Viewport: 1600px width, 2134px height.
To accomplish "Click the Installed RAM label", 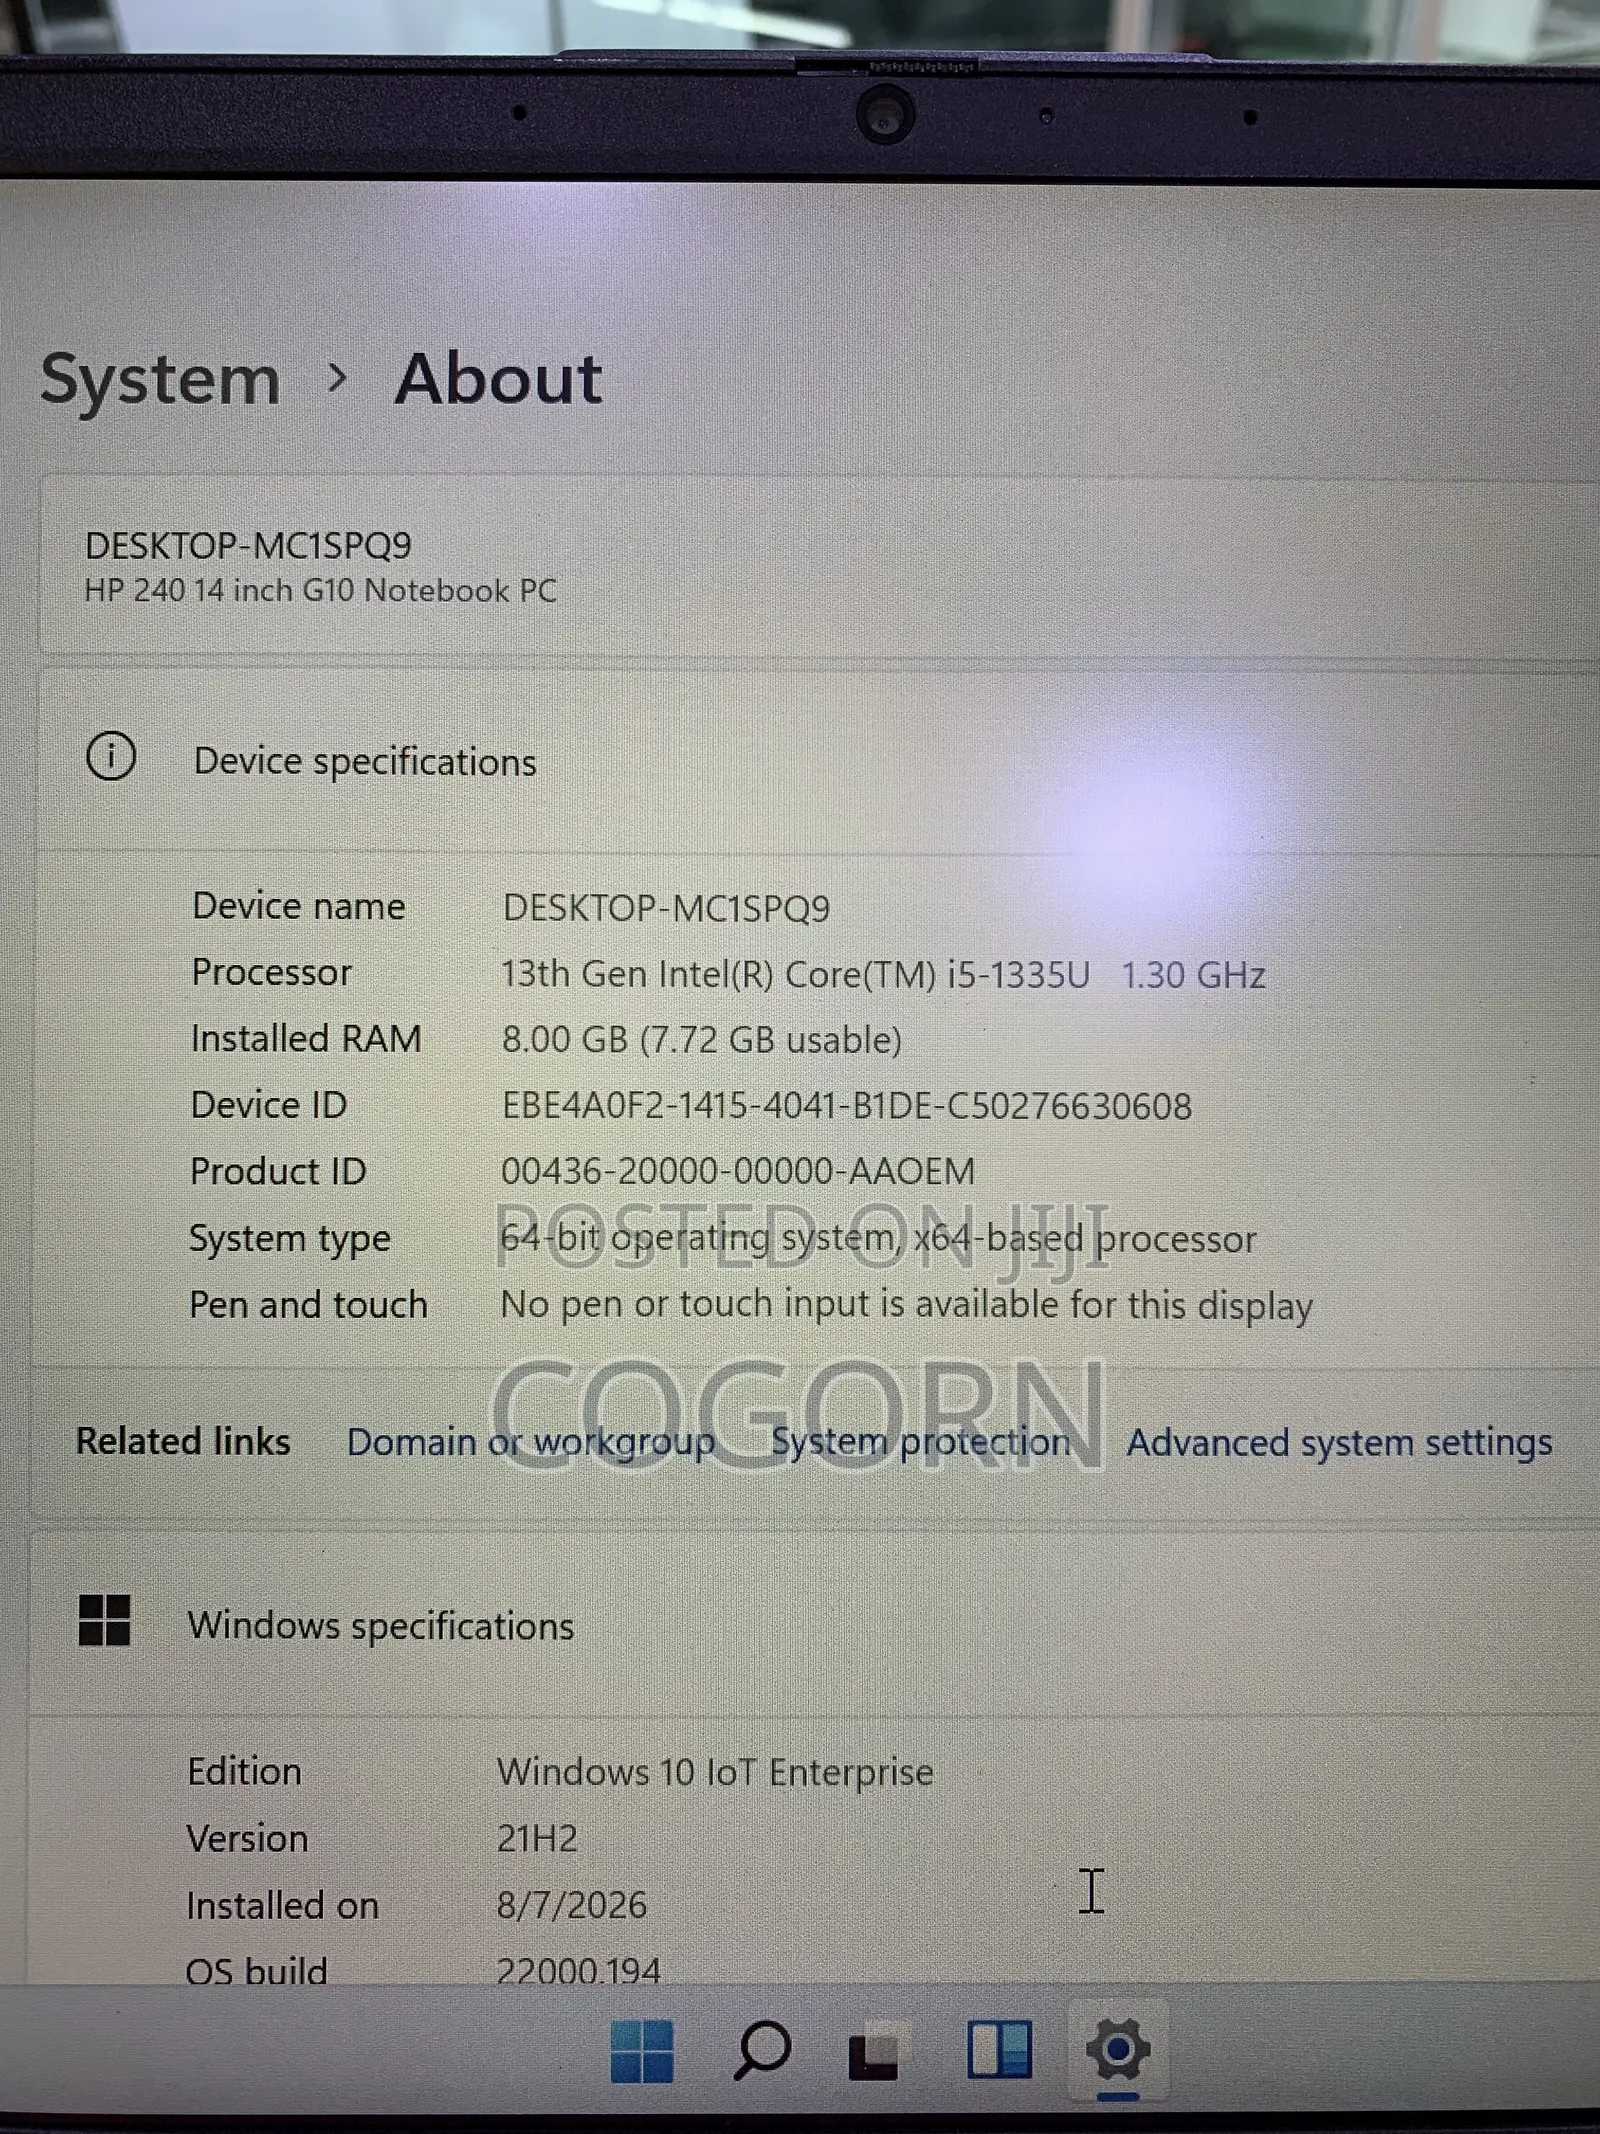I will coord(306,1038).
